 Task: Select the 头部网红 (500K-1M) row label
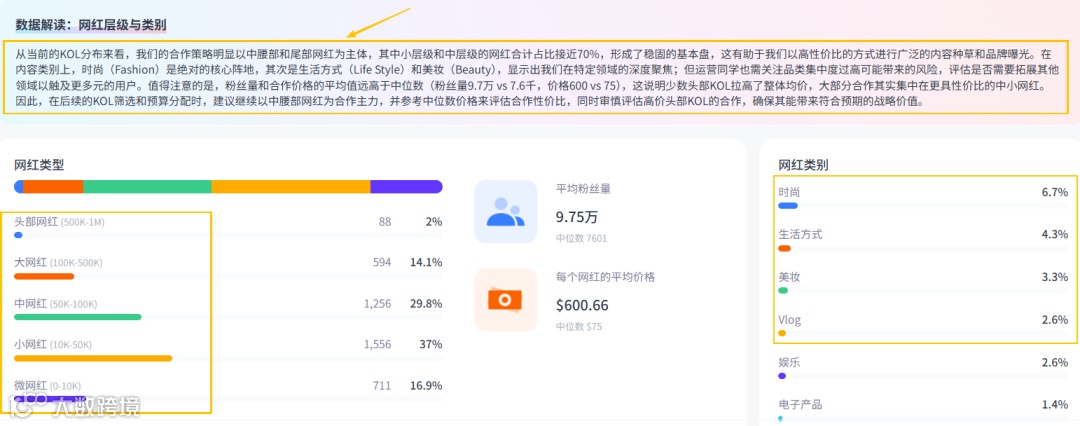[59, 222]
